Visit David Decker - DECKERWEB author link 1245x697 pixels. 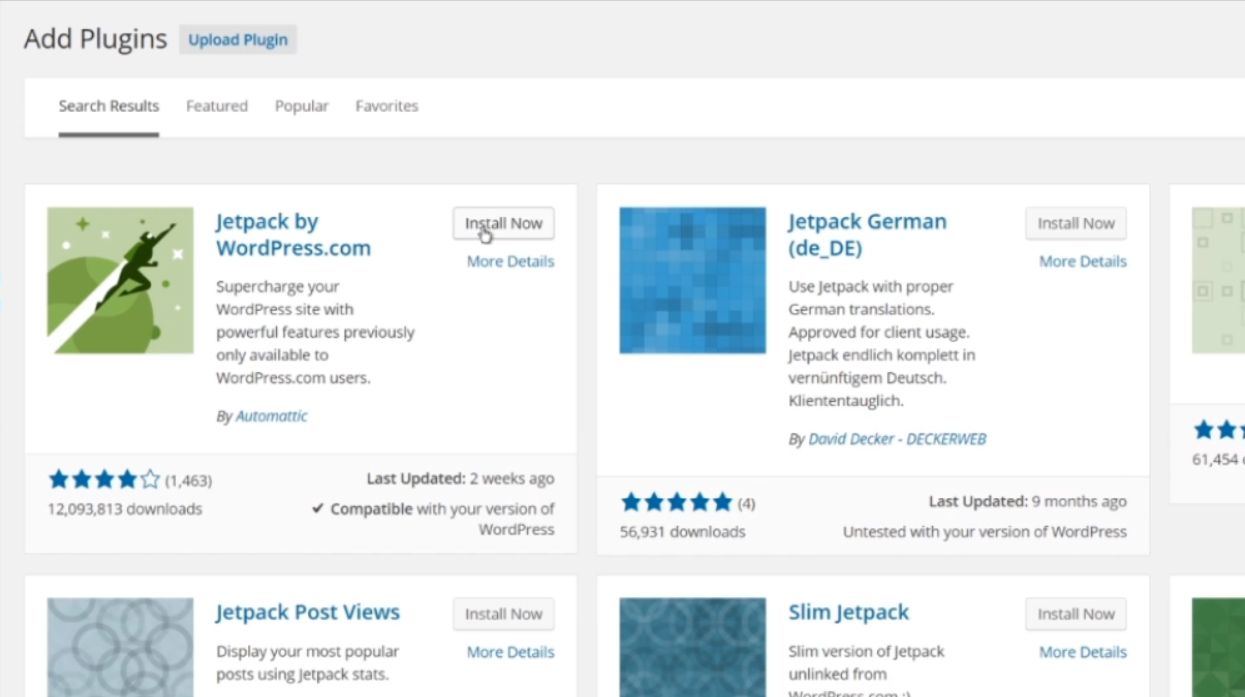click(897, 439)
